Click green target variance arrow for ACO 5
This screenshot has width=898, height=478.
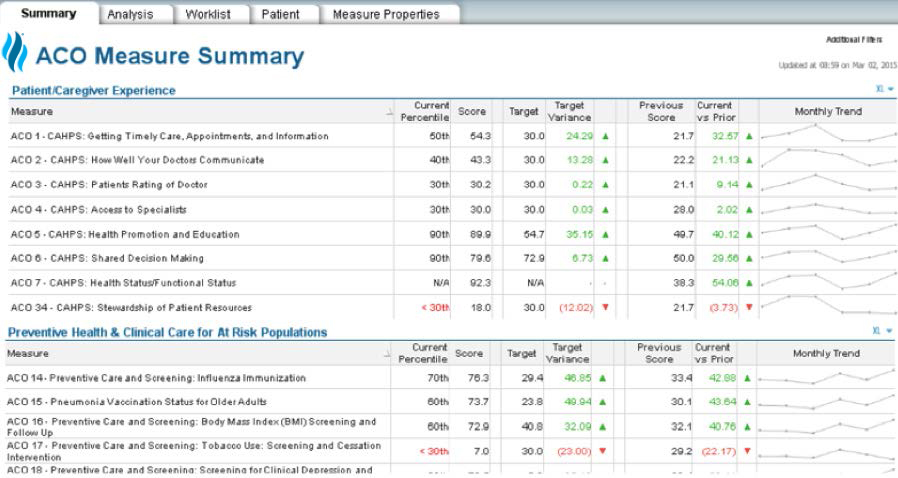[605, 234]
